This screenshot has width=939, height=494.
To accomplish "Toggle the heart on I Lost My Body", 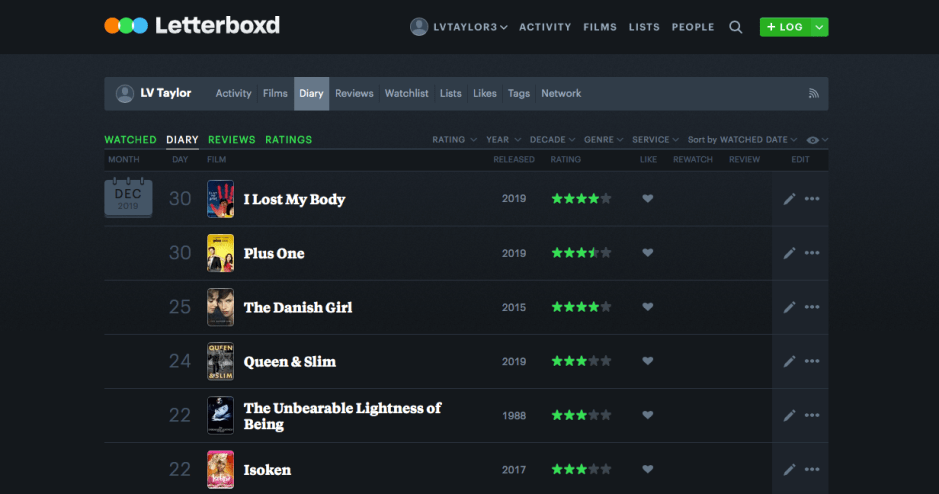I will click(647, 199).
